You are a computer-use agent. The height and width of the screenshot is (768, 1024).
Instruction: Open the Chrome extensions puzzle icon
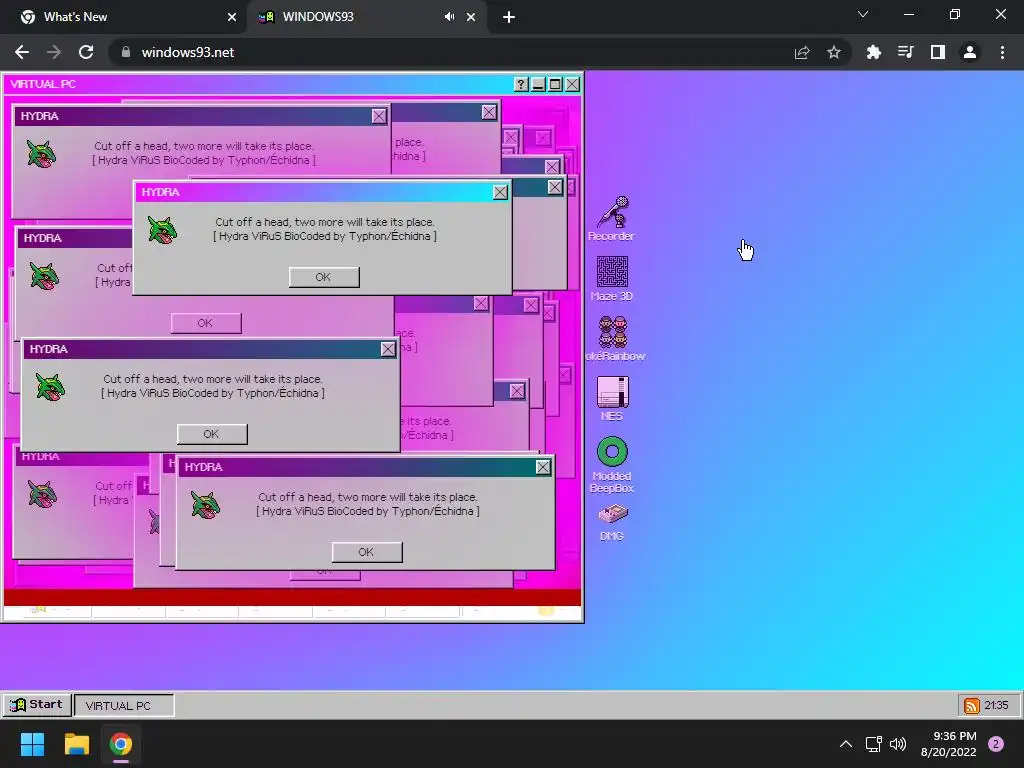[x=873, y=52]
